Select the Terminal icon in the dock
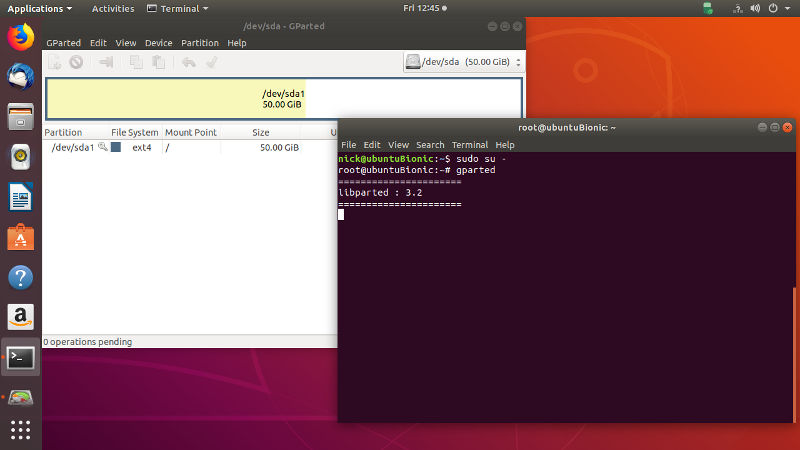Screen dimensions: 800x450 point(20,358)
